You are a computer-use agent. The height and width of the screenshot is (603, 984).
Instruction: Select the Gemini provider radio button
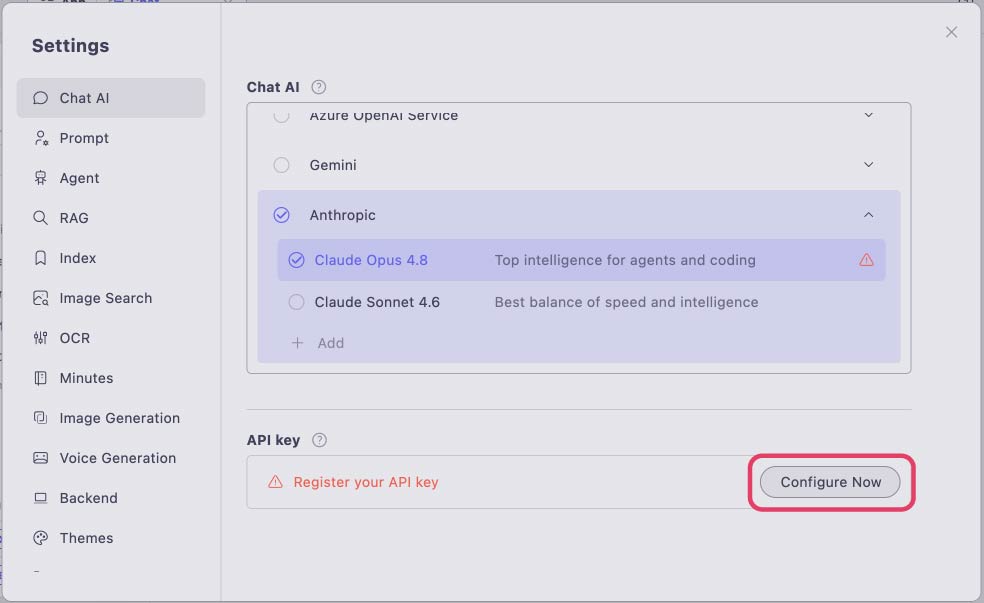[x=281, y=165]
